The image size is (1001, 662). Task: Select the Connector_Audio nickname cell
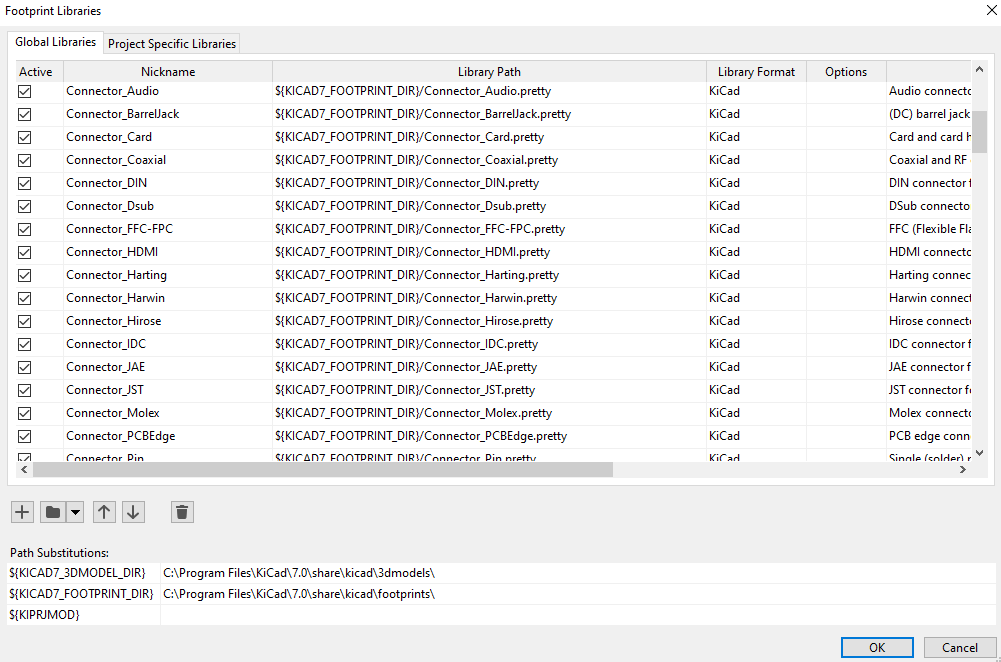[x=168, y=91]
